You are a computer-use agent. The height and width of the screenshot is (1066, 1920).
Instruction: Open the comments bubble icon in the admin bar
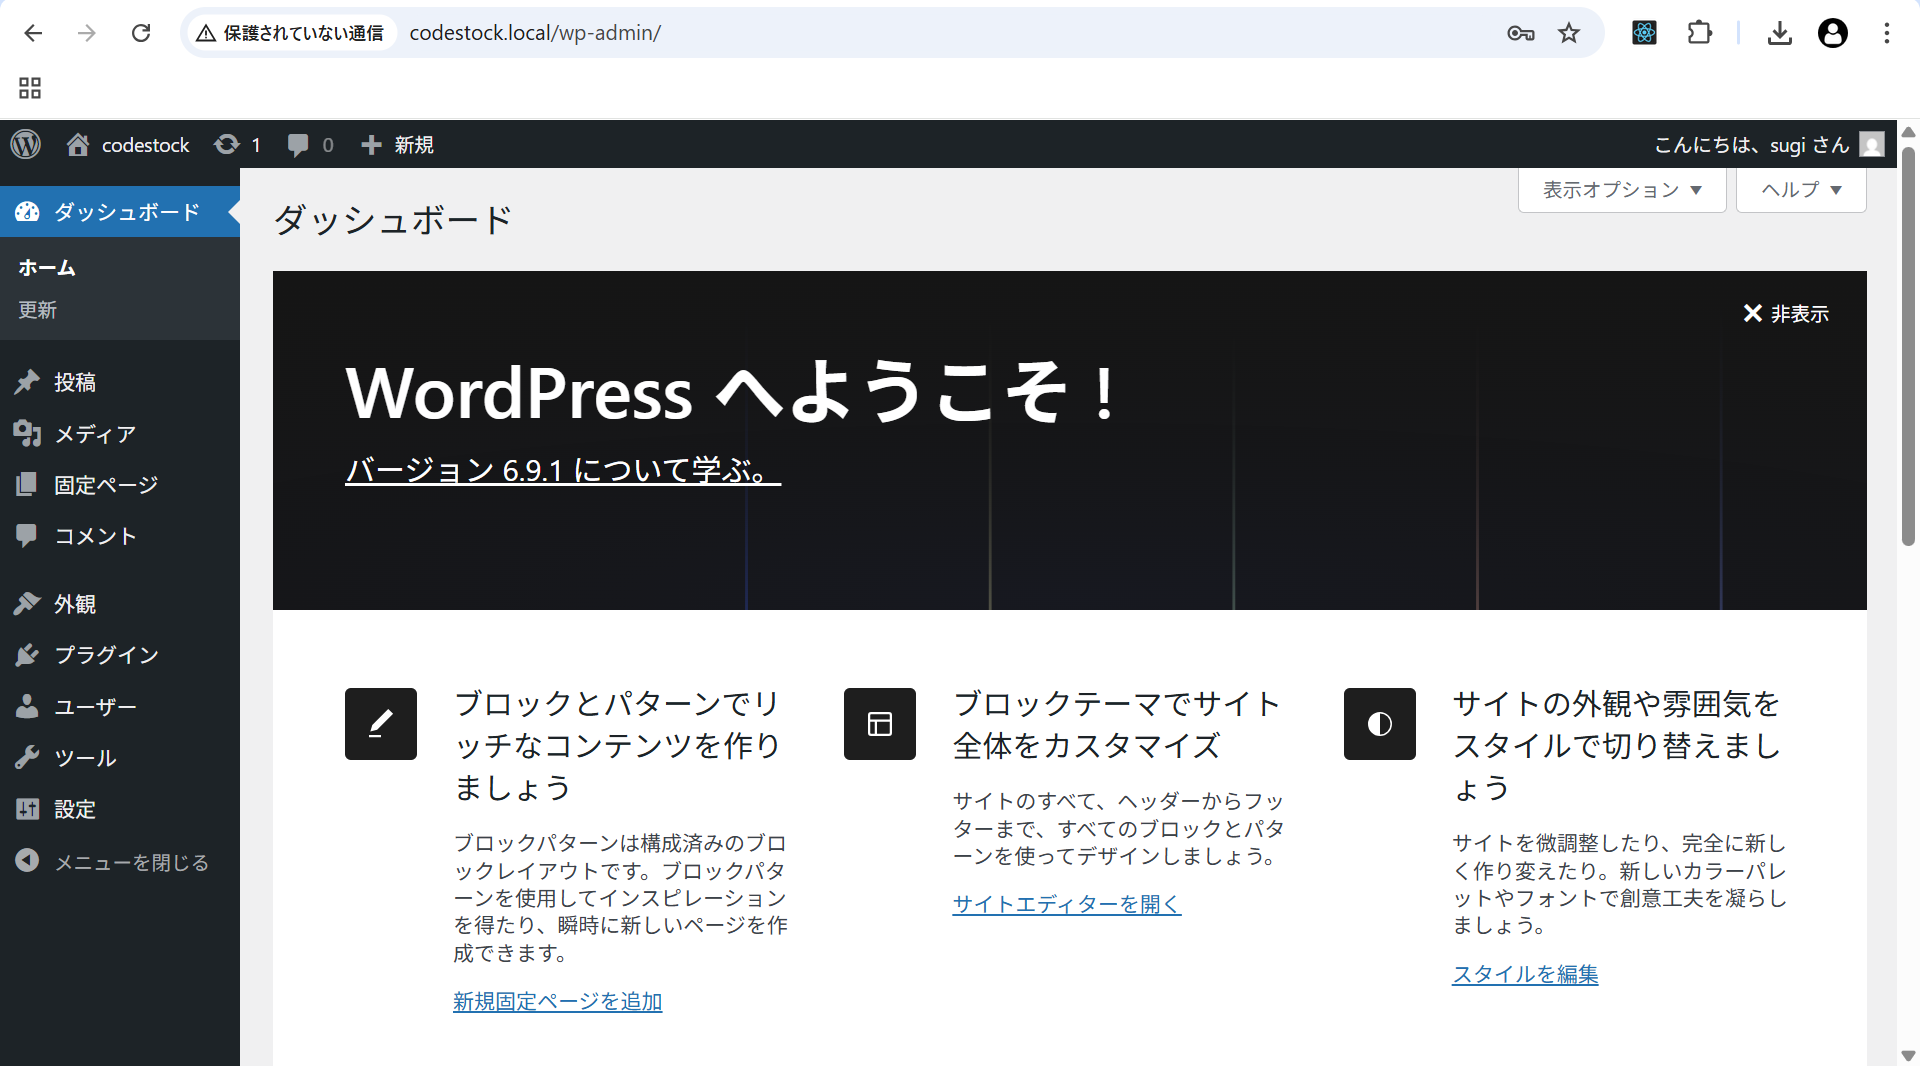coord(299,144)
